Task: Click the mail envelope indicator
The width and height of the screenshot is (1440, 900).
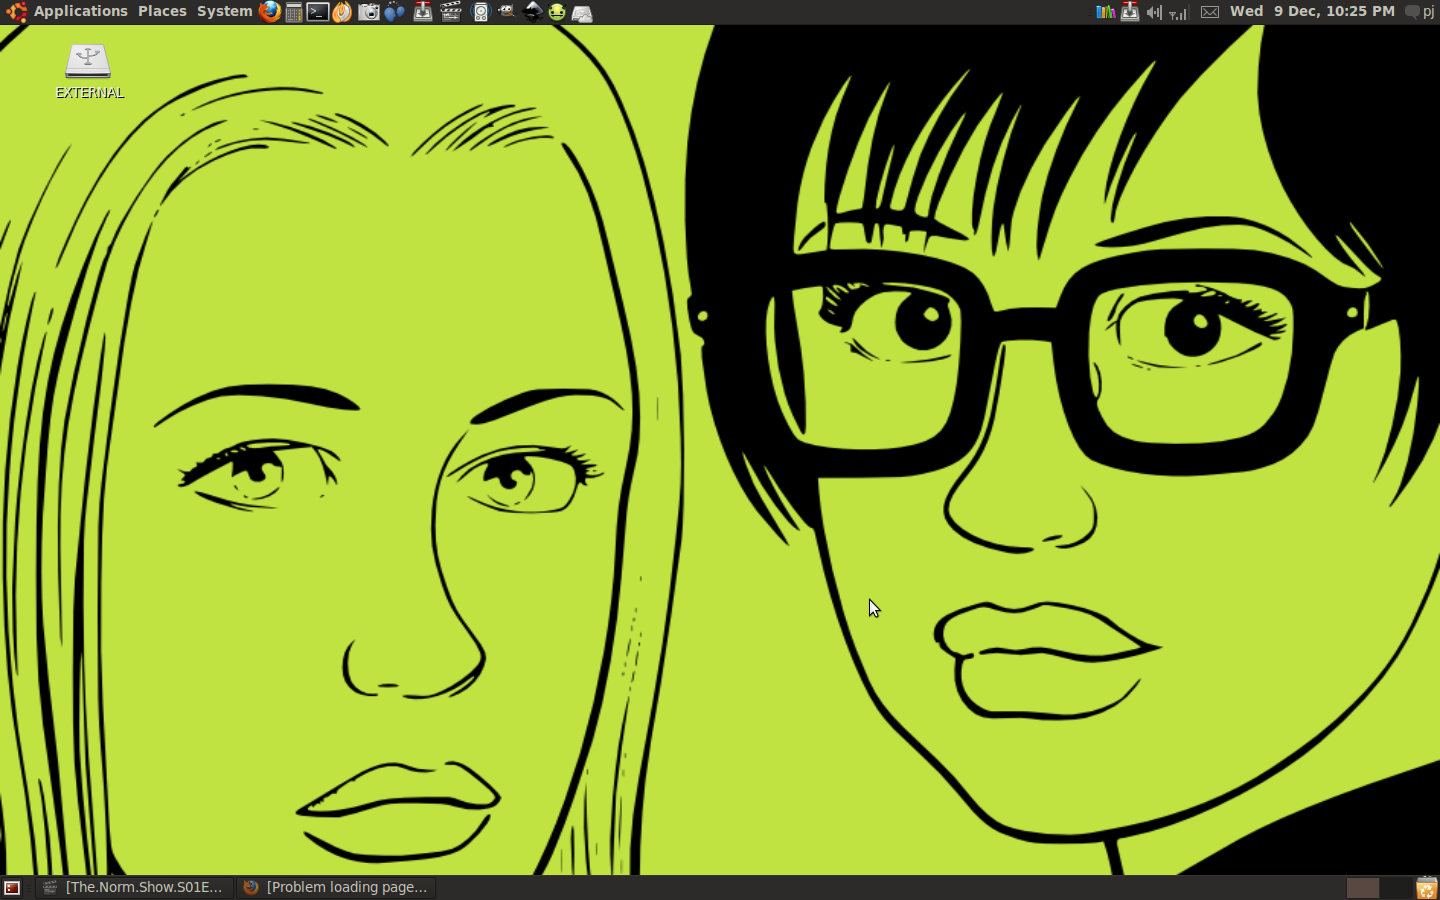Action: tap(1210, 12)
